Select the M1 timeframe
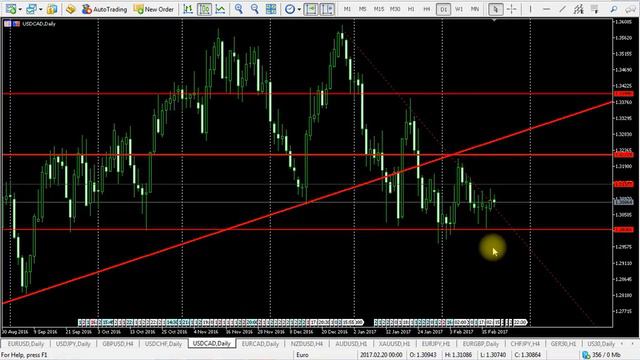Screen dimensions: 640x360 coord(347,9)
